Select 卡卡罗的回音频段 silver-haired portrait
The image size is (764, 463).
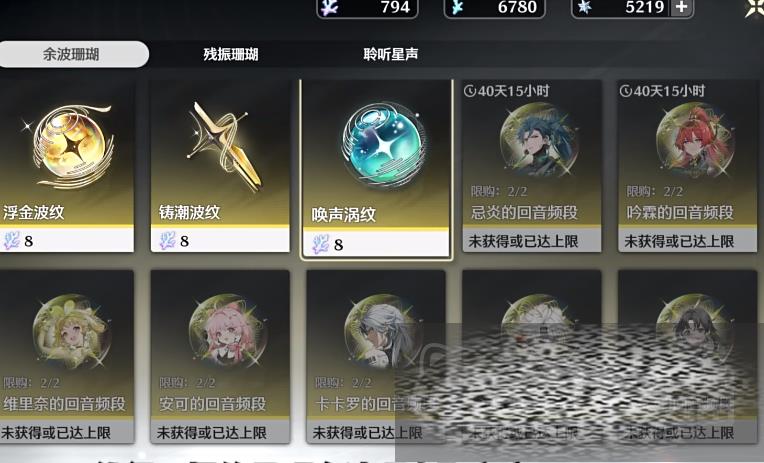click(x=382, y=331)
